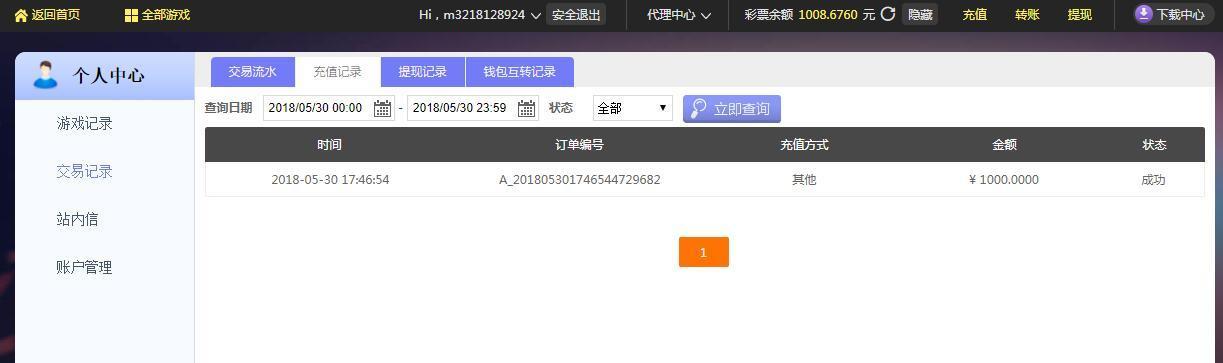This screenshot has height=363, width=1223.
Task: Switch to the 交易流水 tab
Action: click(253, 72)
